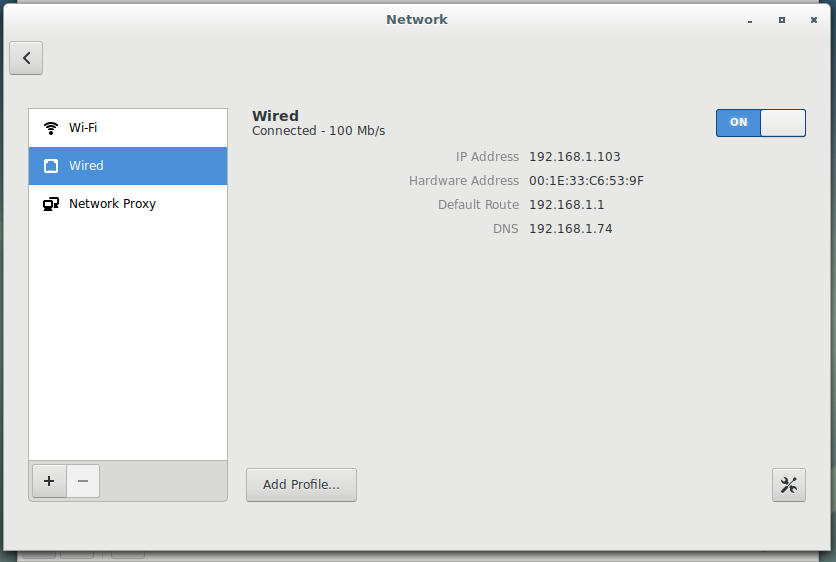836x562 pixels.
Task: Click the ON label of the switch
Action: pyautogui.click(x=738, y=122)
